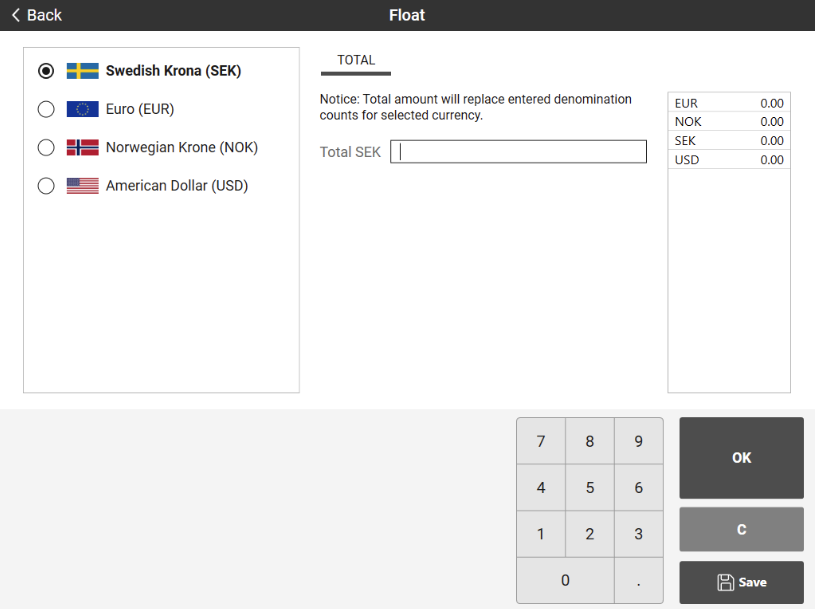Clear entry with the C button
815x609 pixels.
pos(741,529)
